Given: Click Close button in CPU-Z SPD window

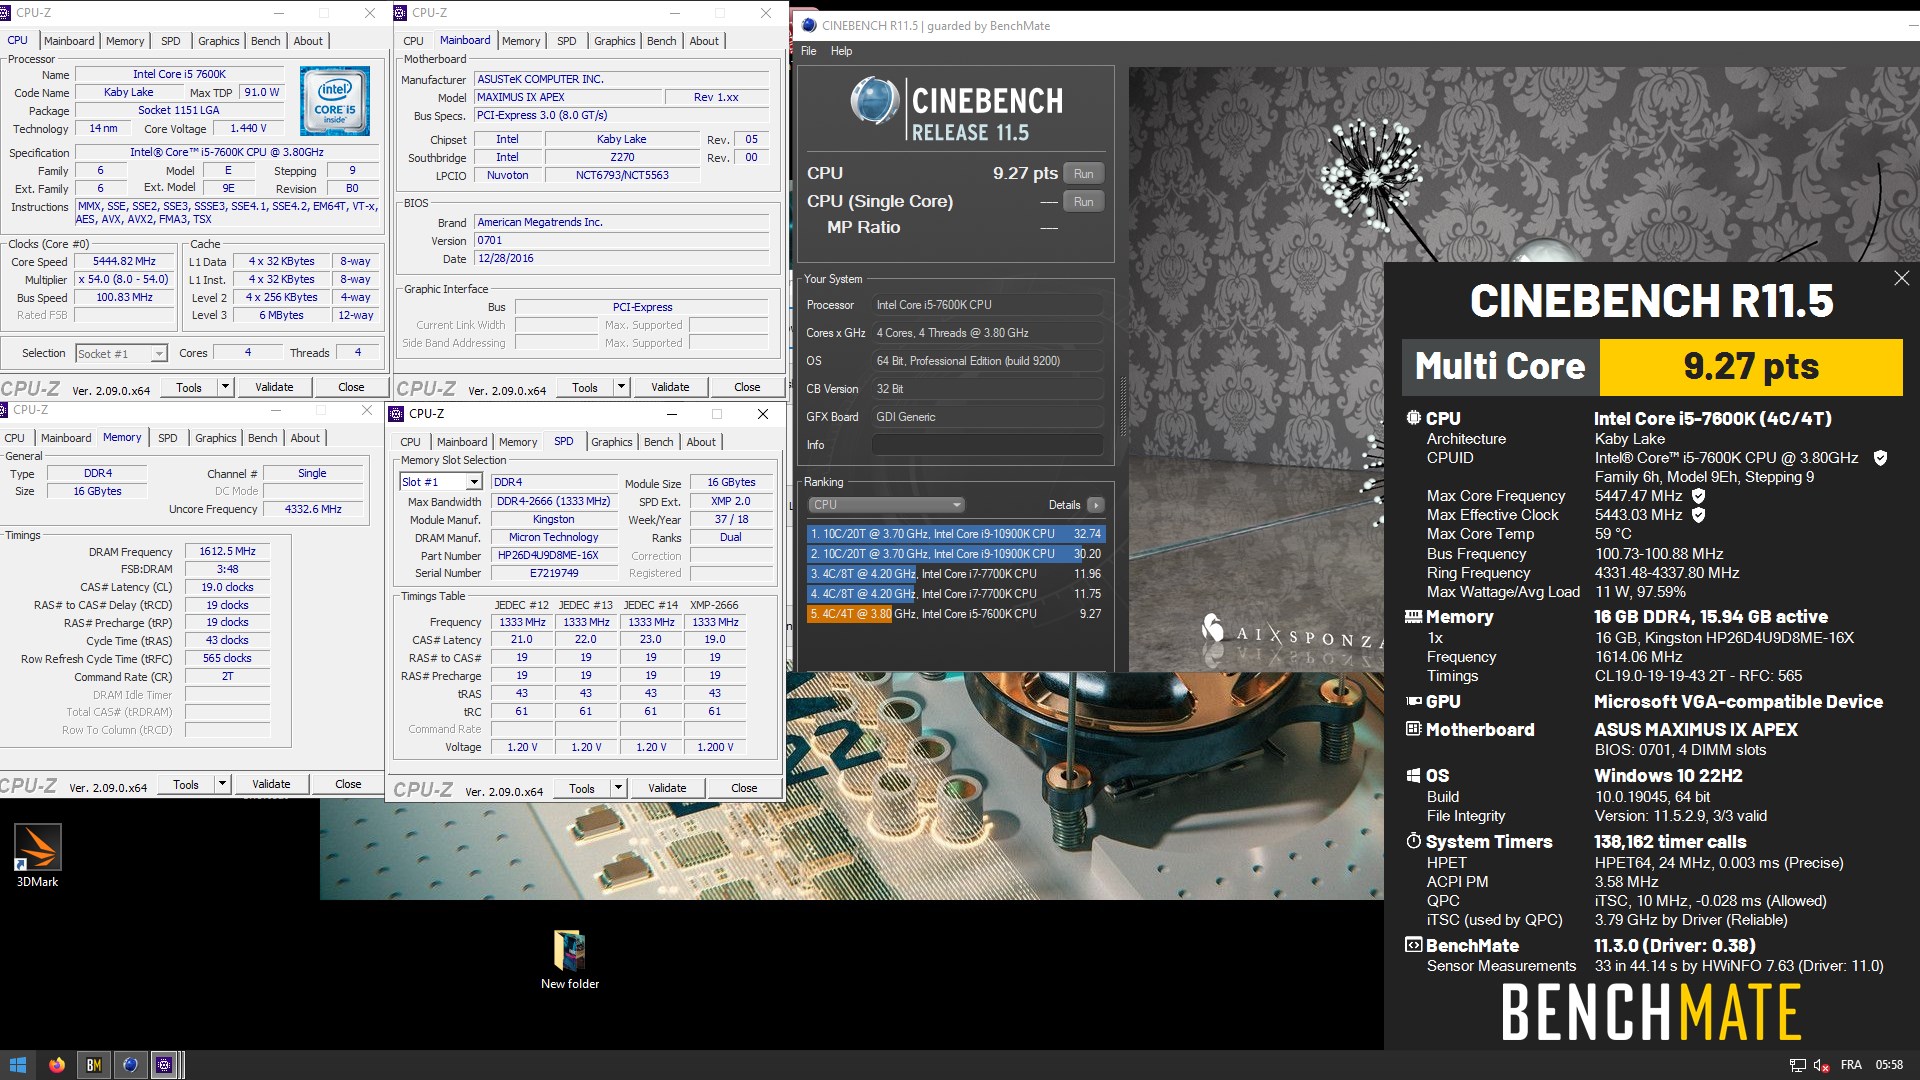Looking at the screenshot, I should click(x=744, y=788).
